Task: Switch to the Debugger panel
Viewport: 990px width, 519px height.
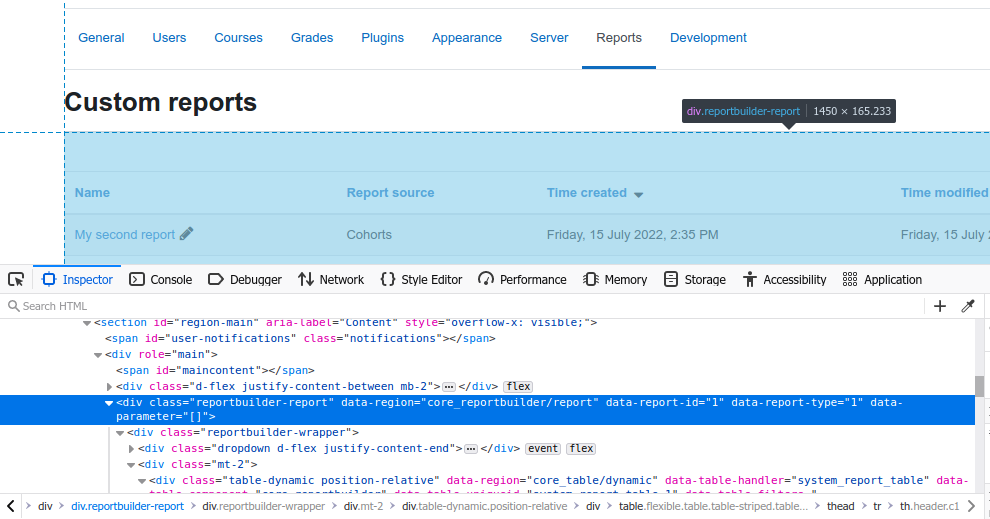Action: tap(245, 279)
